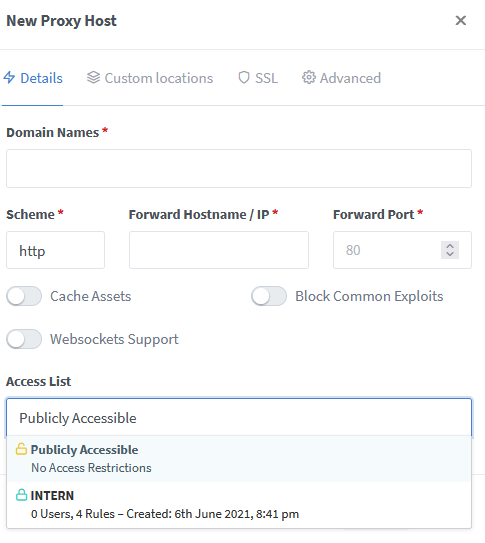Screen dimensions: 485x543
Task: Switch to the Custom locations tab
Action: point(150,78)
